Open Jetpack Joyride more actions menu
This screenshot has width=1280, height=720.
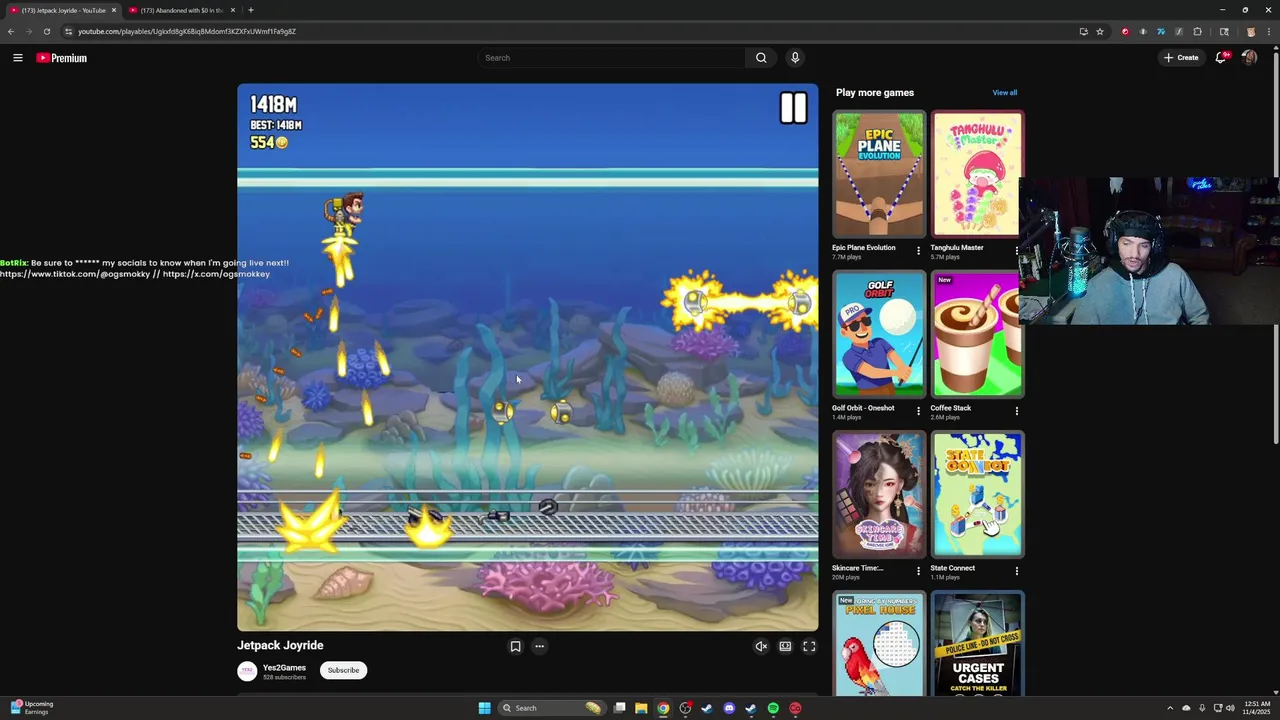coord(539,646)
